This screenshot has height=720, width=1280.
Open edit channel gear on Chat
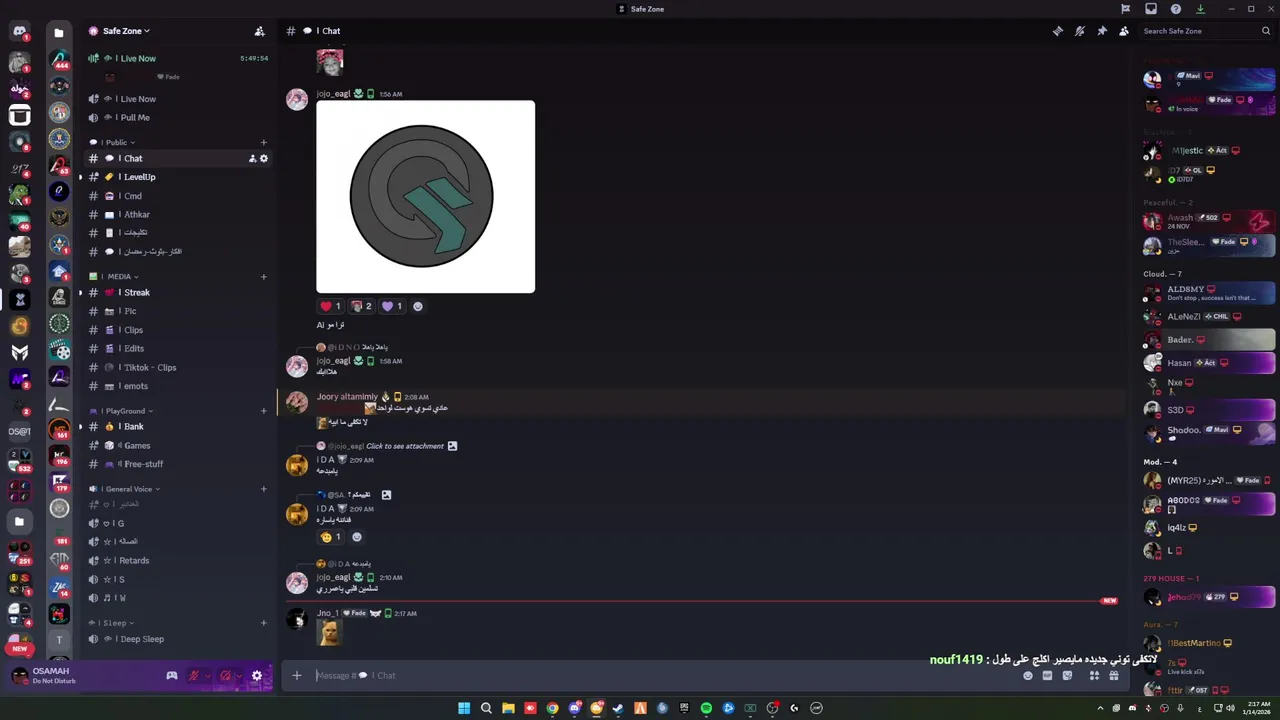(x=264, y=158)
